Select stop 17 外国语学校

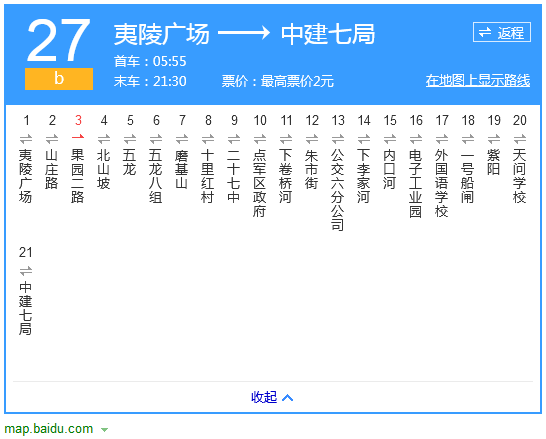pos(442,183)
